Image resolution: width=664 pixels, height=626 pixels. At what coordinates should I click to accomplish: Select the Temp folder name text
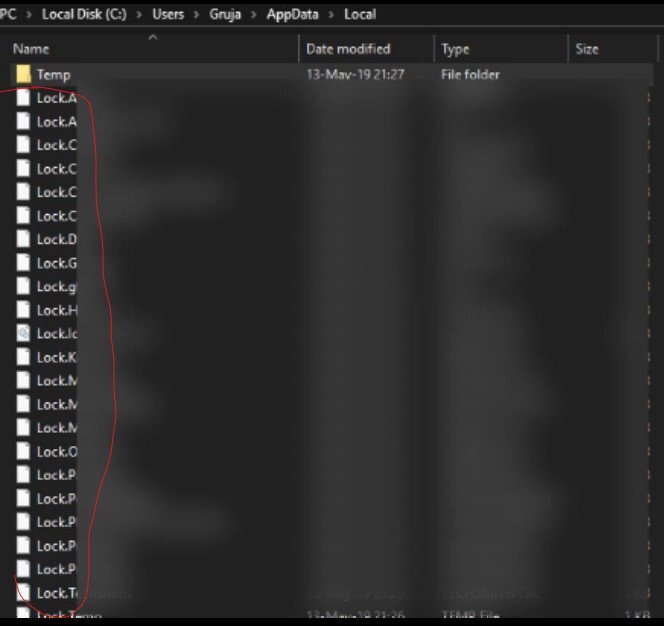coord(53,75)
